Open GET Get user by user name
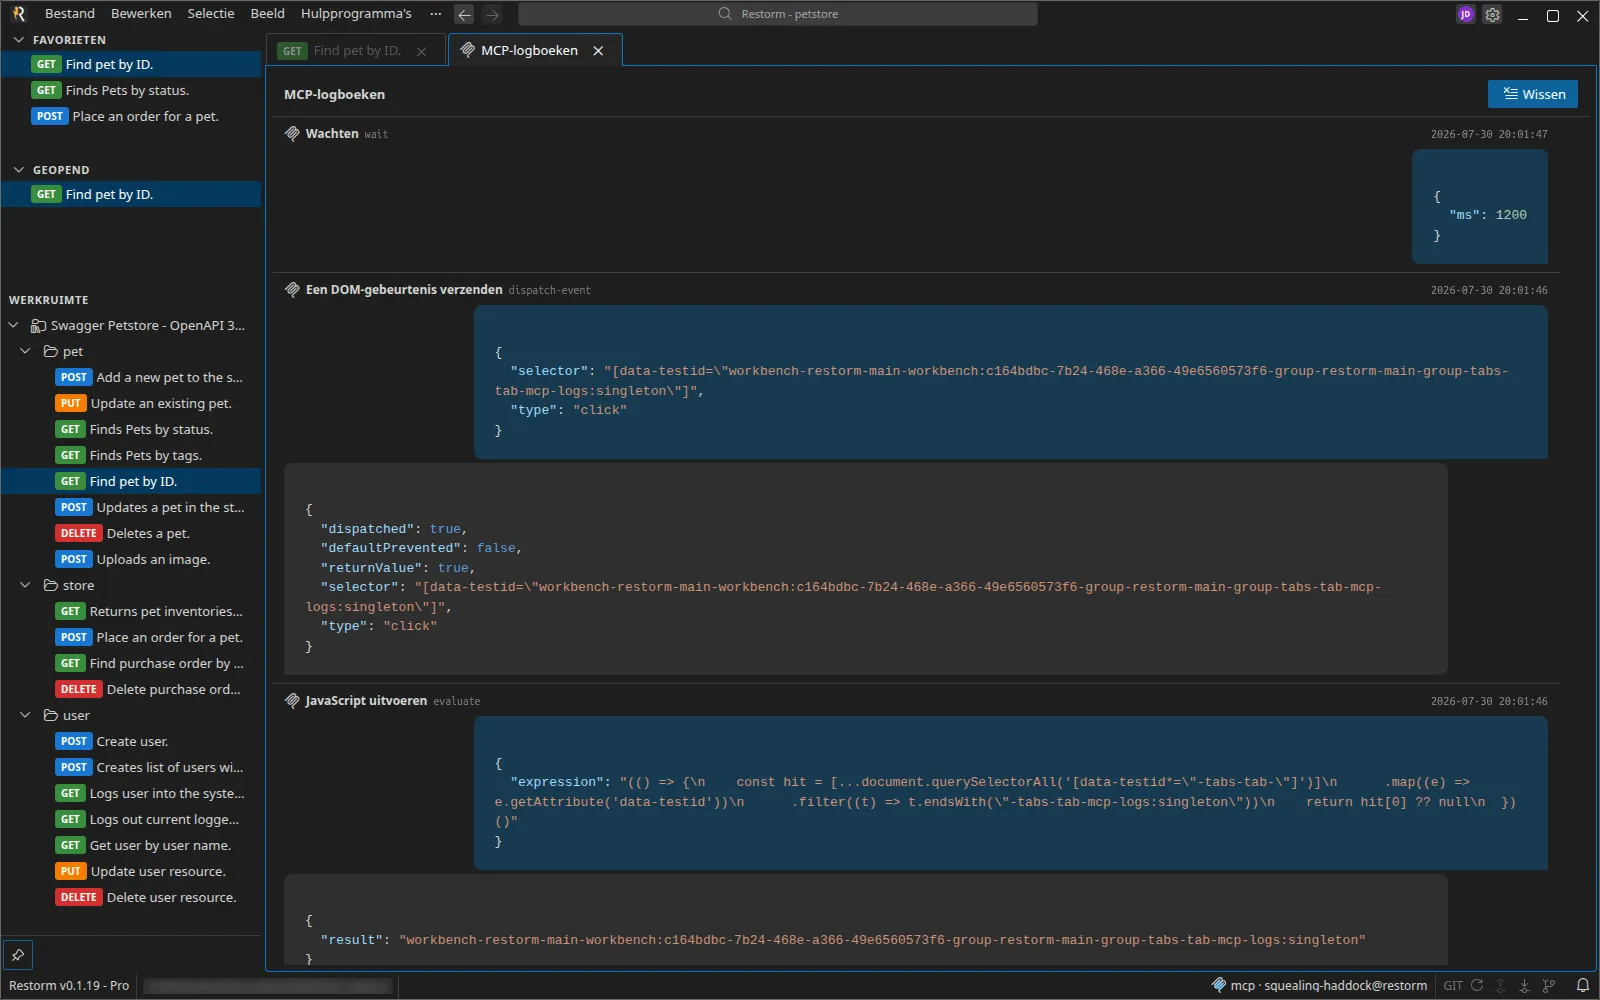The image size is (1600, 1000). (131, 845)
